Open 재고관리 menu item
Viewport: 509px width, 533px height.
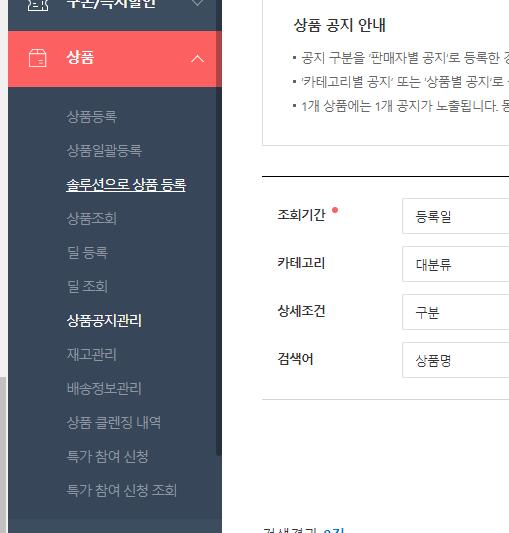(92, 355)
